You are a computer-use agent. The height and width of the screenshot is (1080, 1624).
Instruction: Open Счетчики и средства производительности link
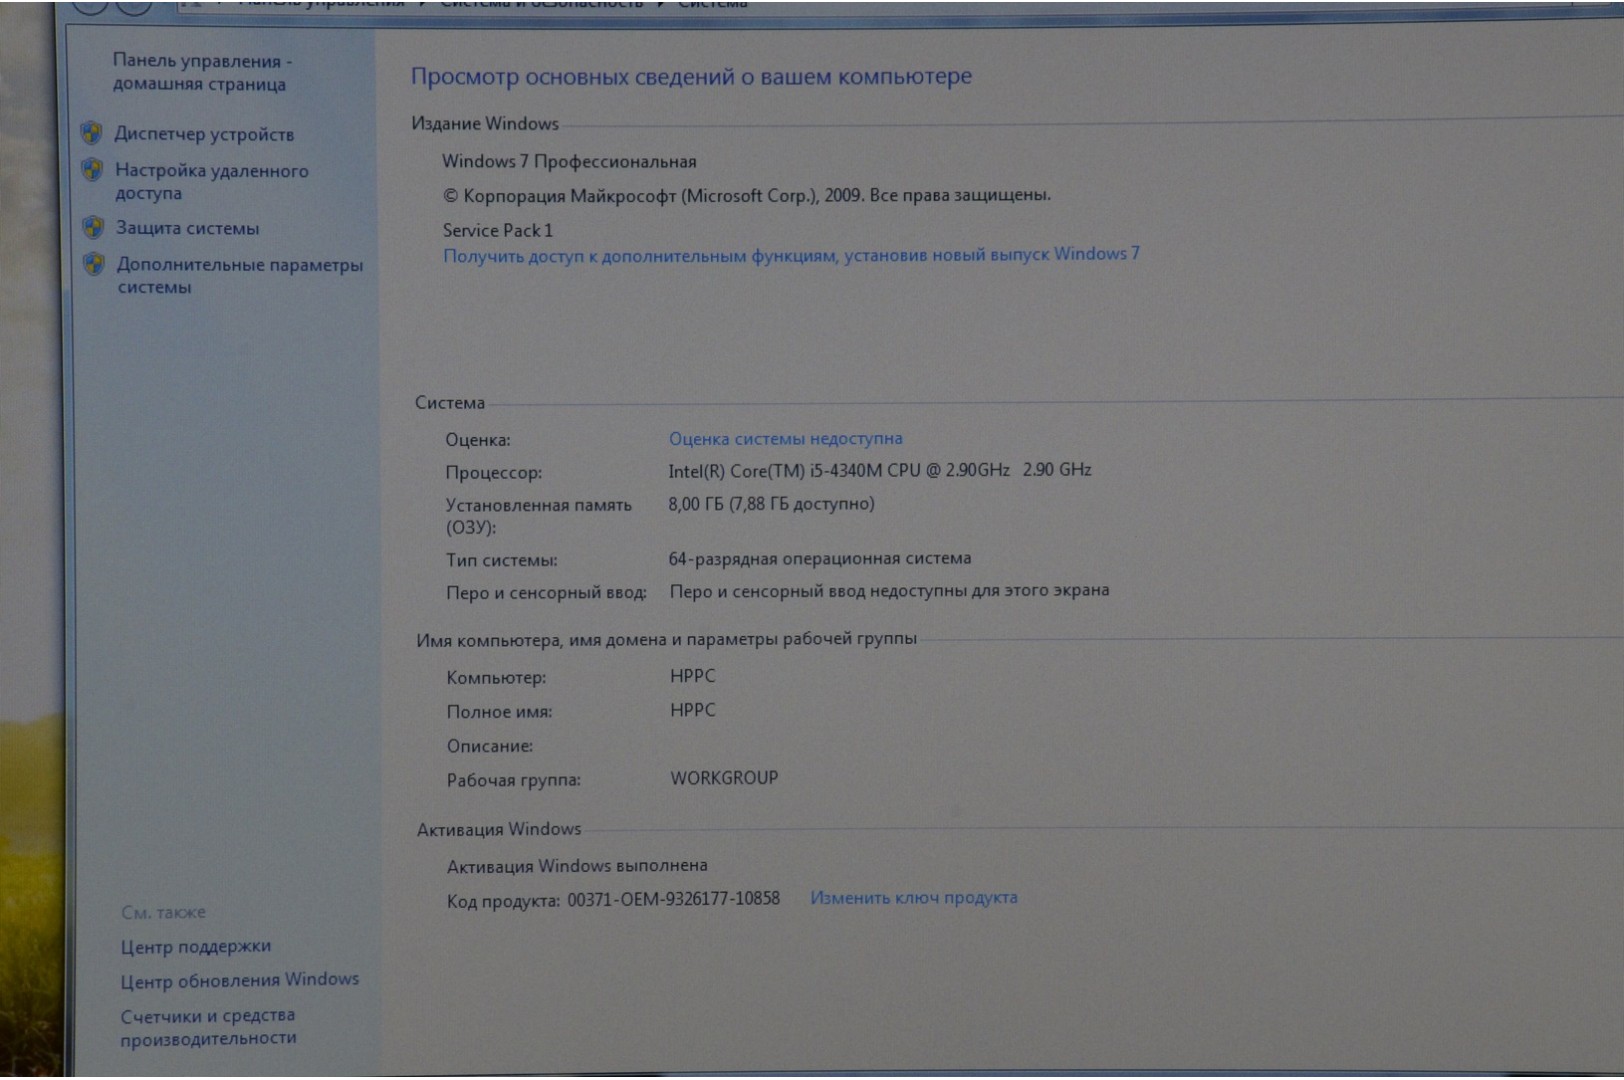point(208,1027)
